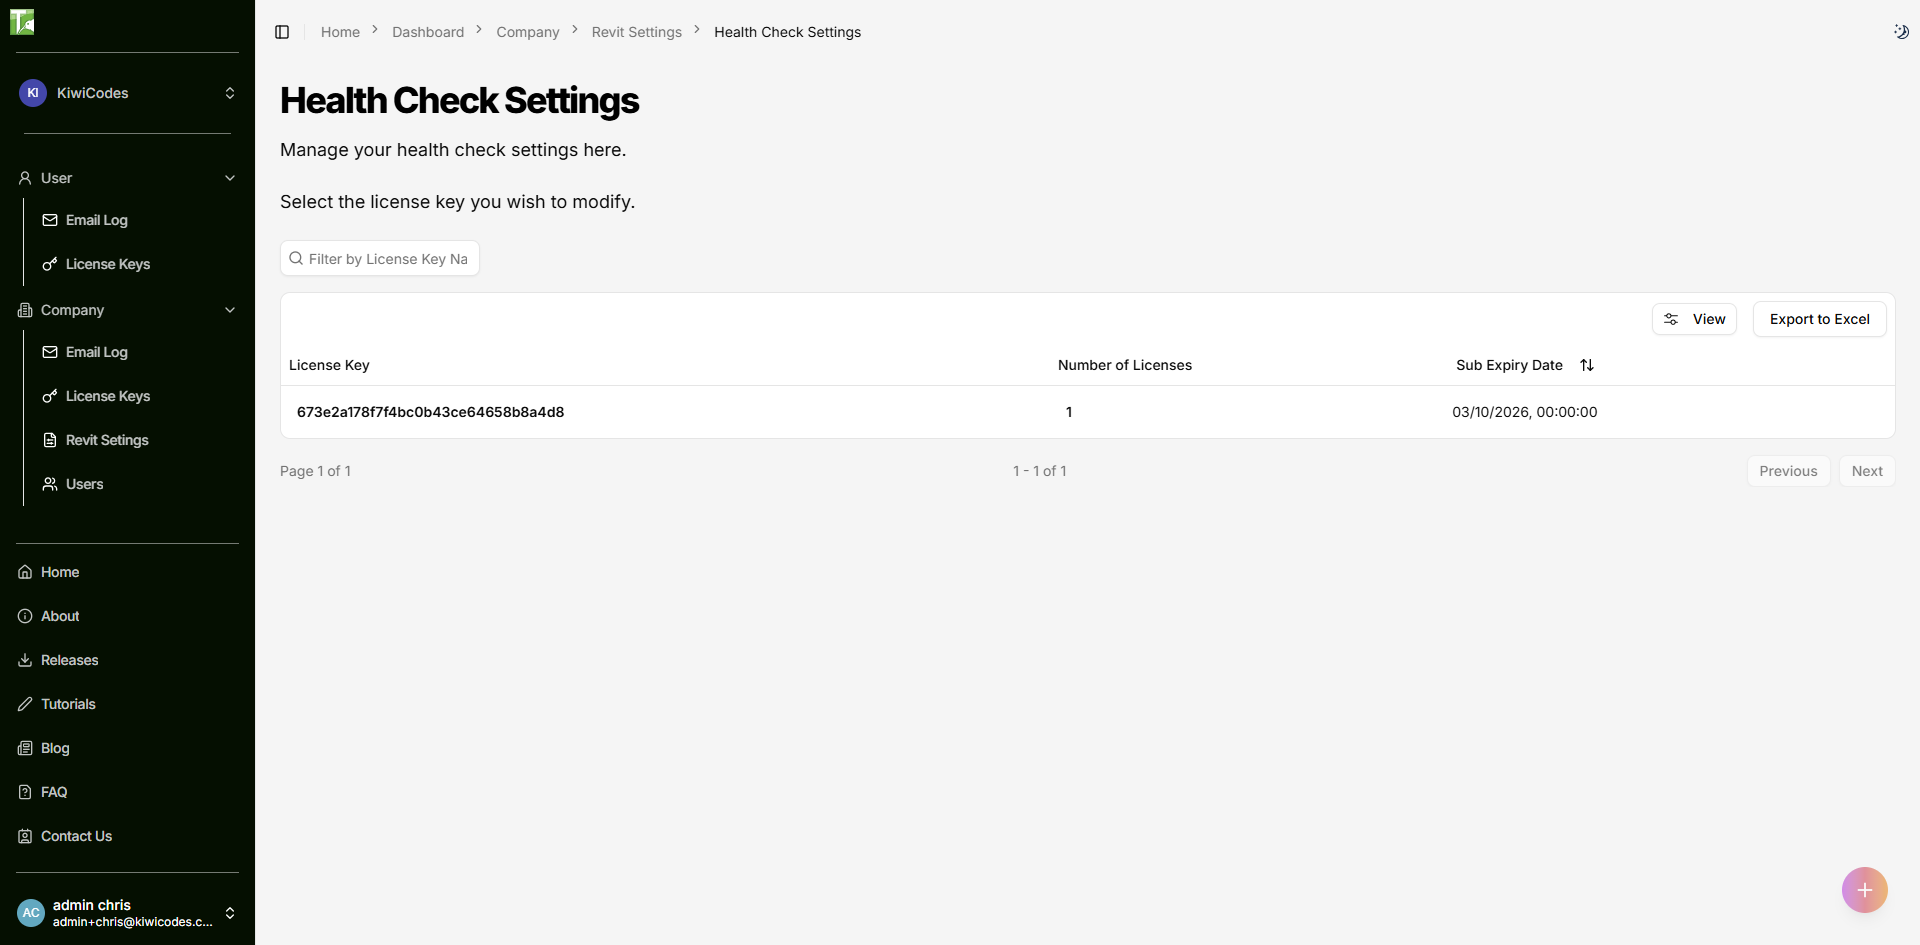Viewport: 1920px width, 945px height.
Task: Open the Blog sidebar link
Action: (x=55, y=748)
